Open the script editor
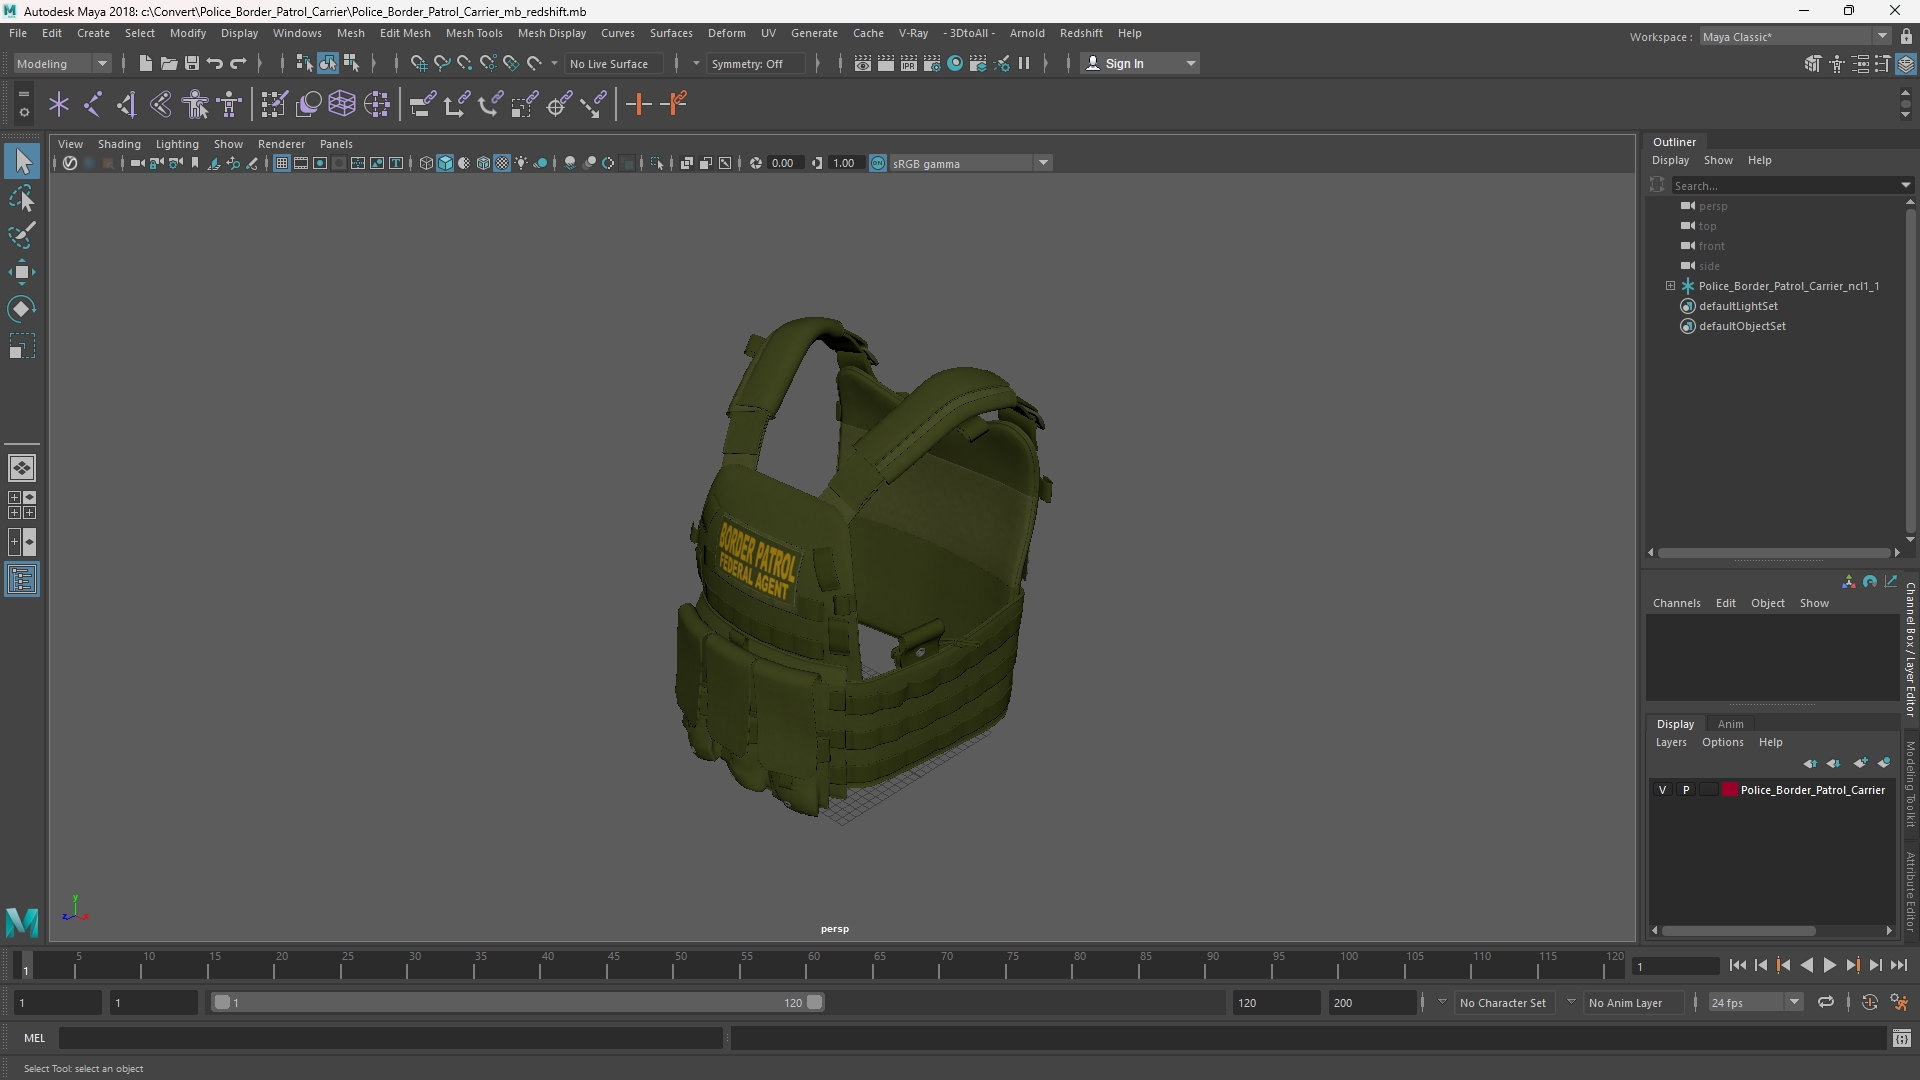1920x1080 pixels. click(x=1901, y=1039)
